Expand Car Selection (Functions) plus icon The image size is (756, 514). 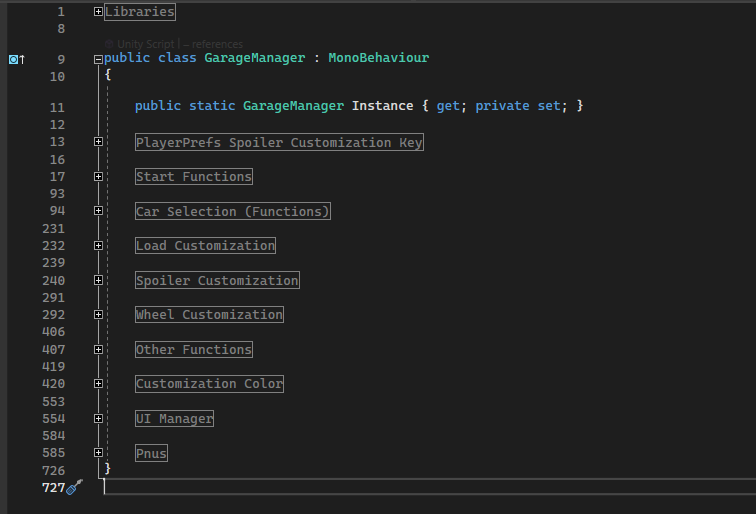(x=98, y=211)
